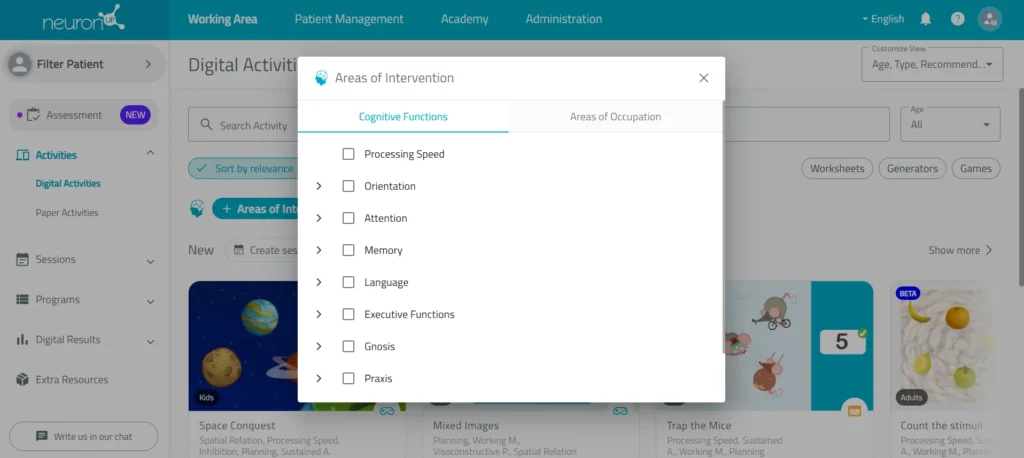Close the Areas of Intervention dialog
The width and height of the screenshot is (1024, 458).
tap(703, 78)
